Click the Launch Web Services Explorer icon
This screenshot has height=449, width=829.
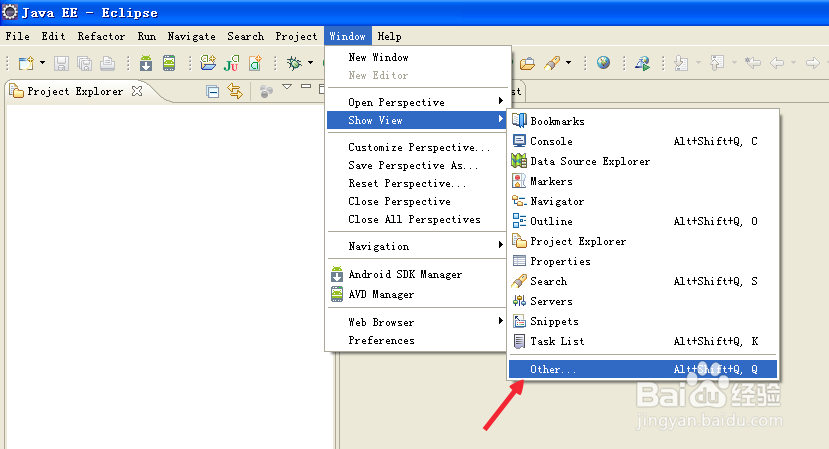(x=642, y=63)
